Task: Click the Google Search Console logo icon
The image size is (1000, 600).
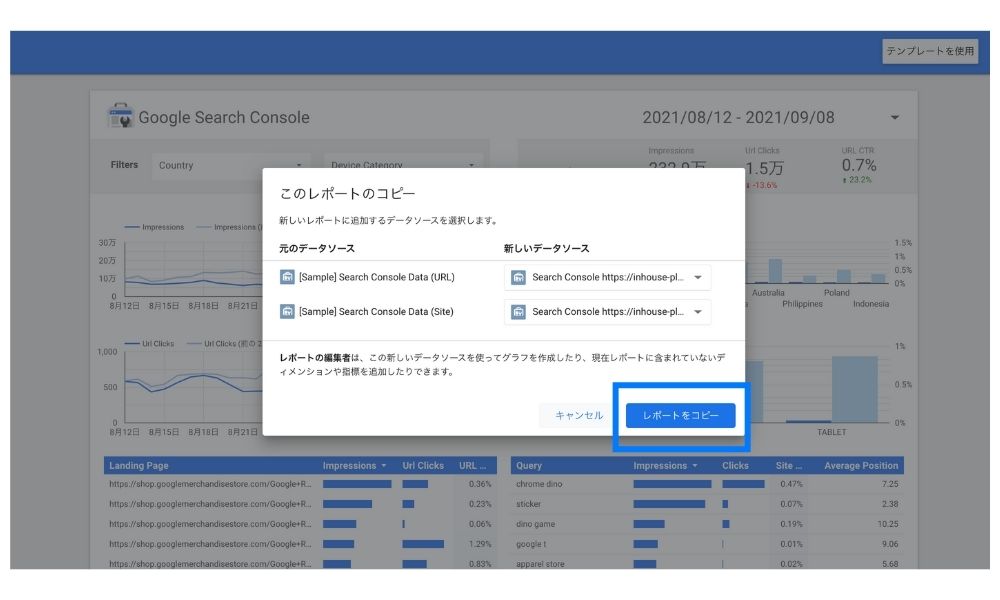Action: 120,115
